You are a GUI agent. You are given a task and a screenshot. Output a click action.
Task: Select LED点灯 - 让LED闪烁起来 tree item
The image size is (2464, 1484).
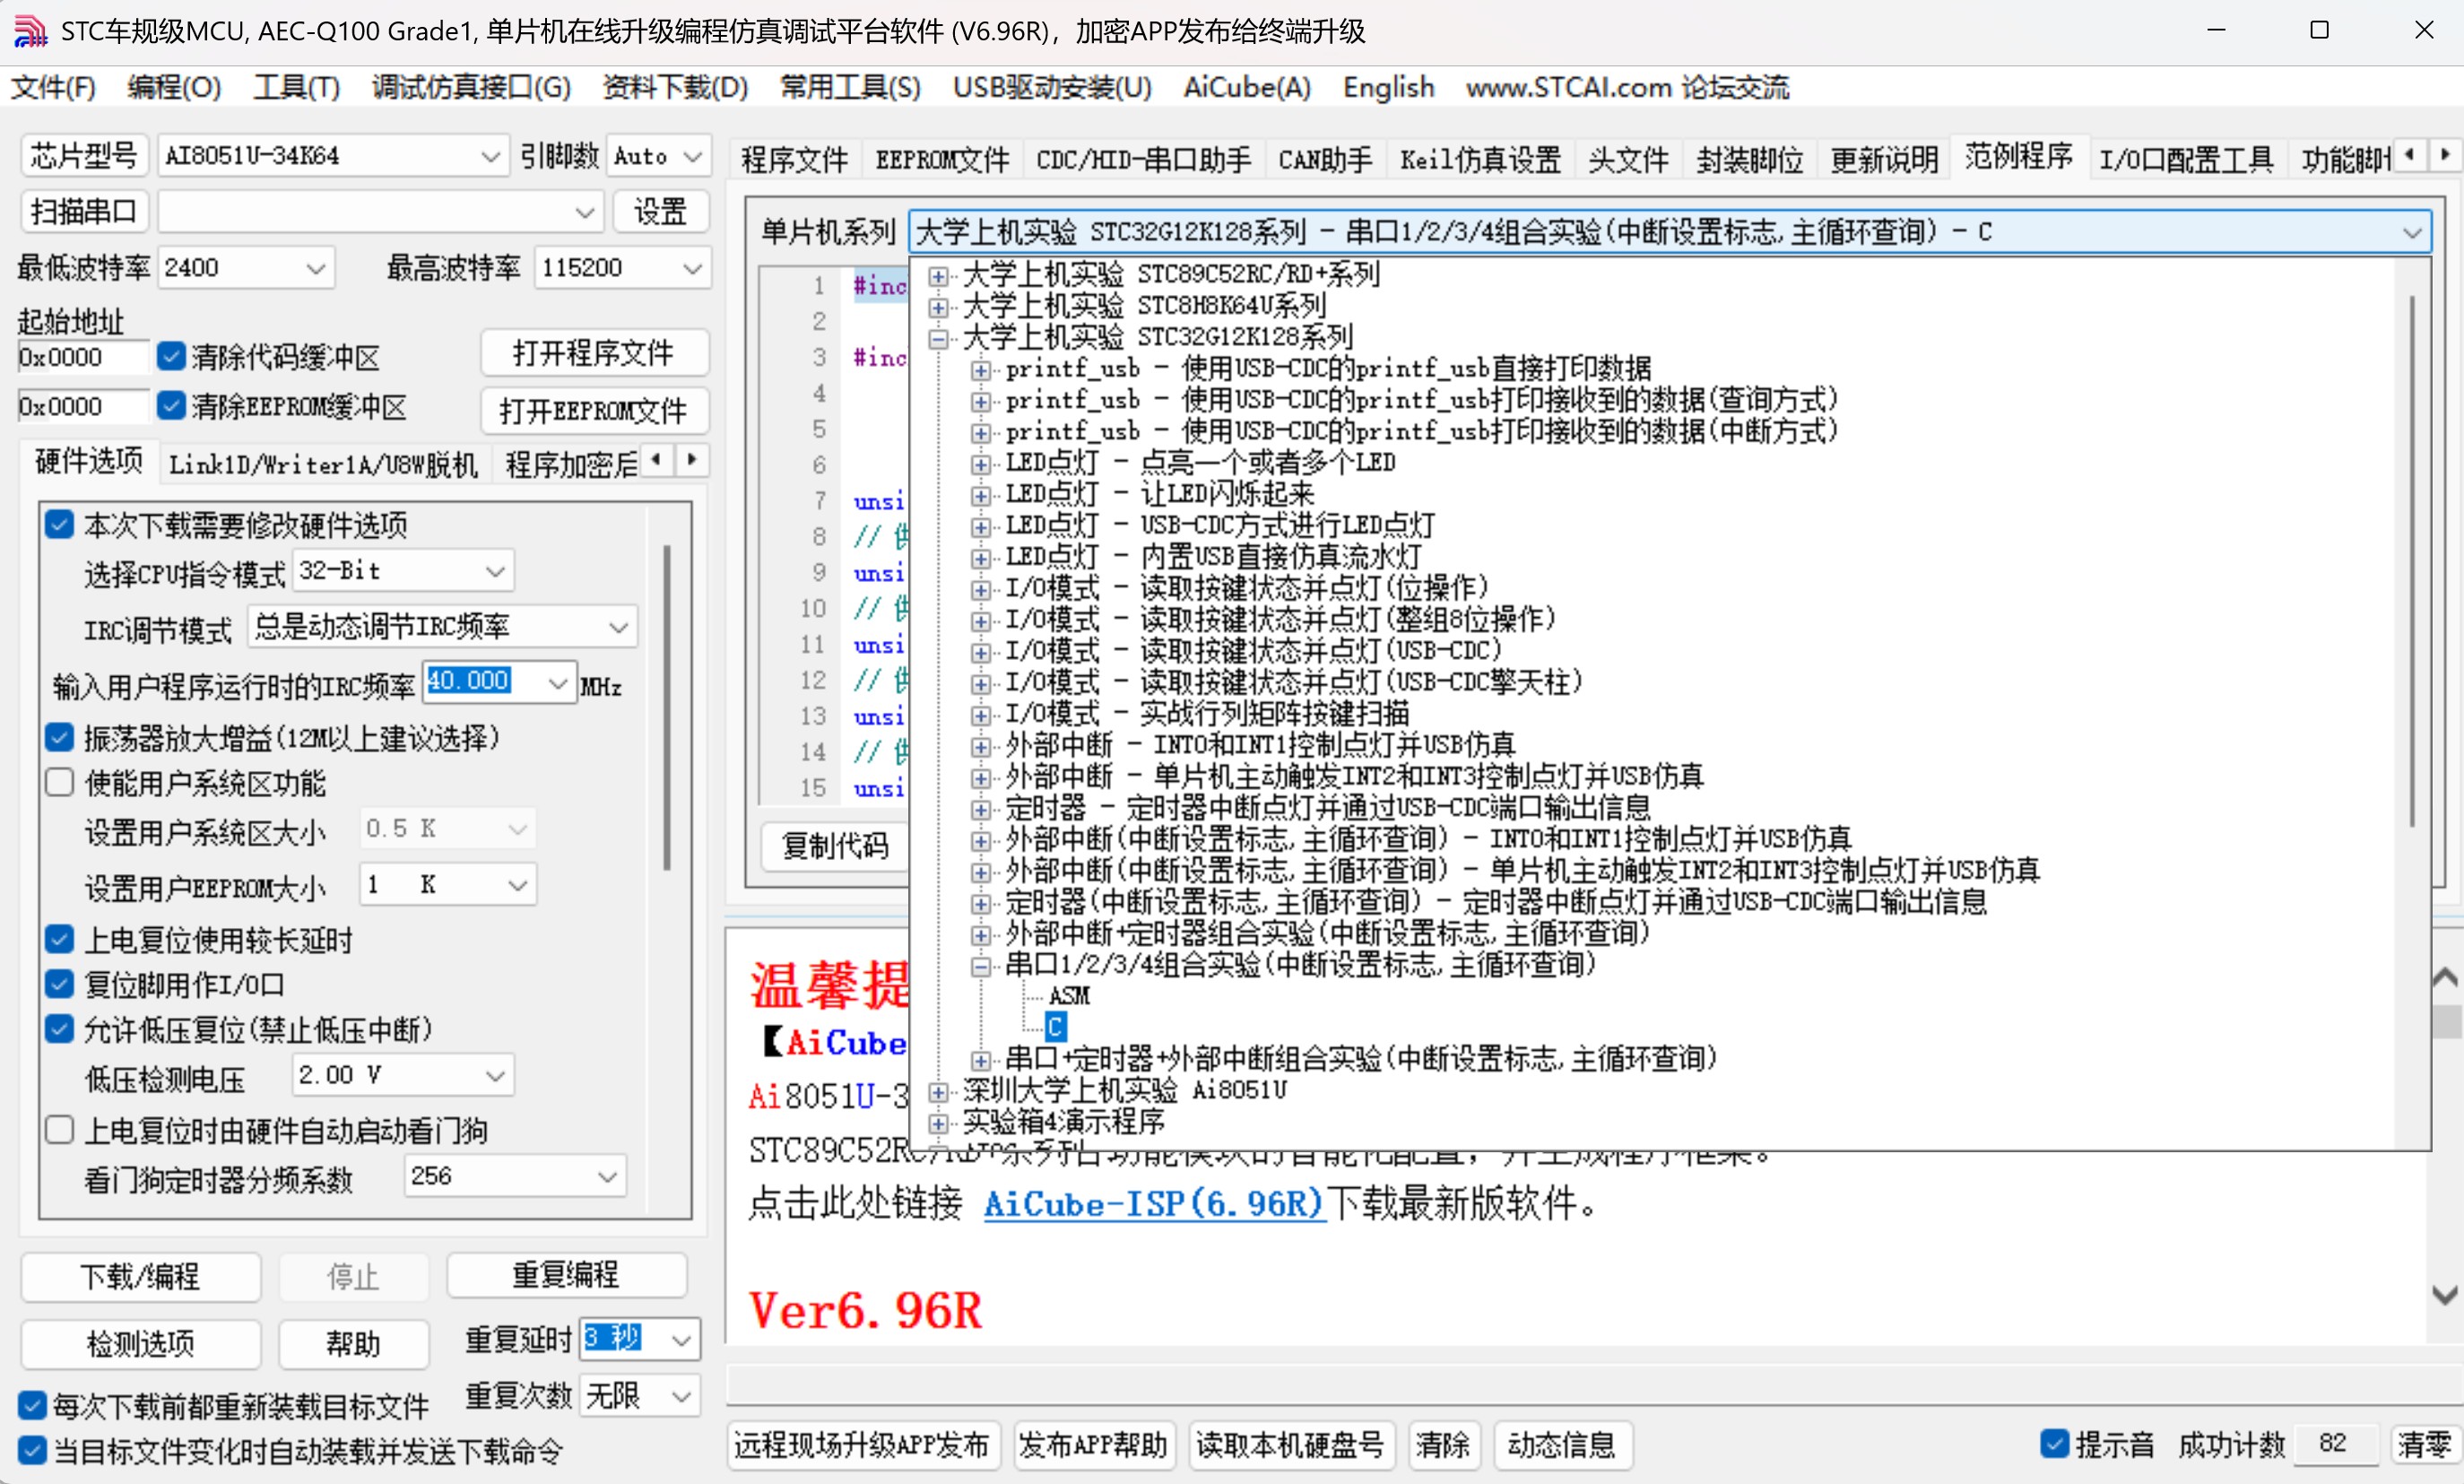click(x=1159, y=494)
